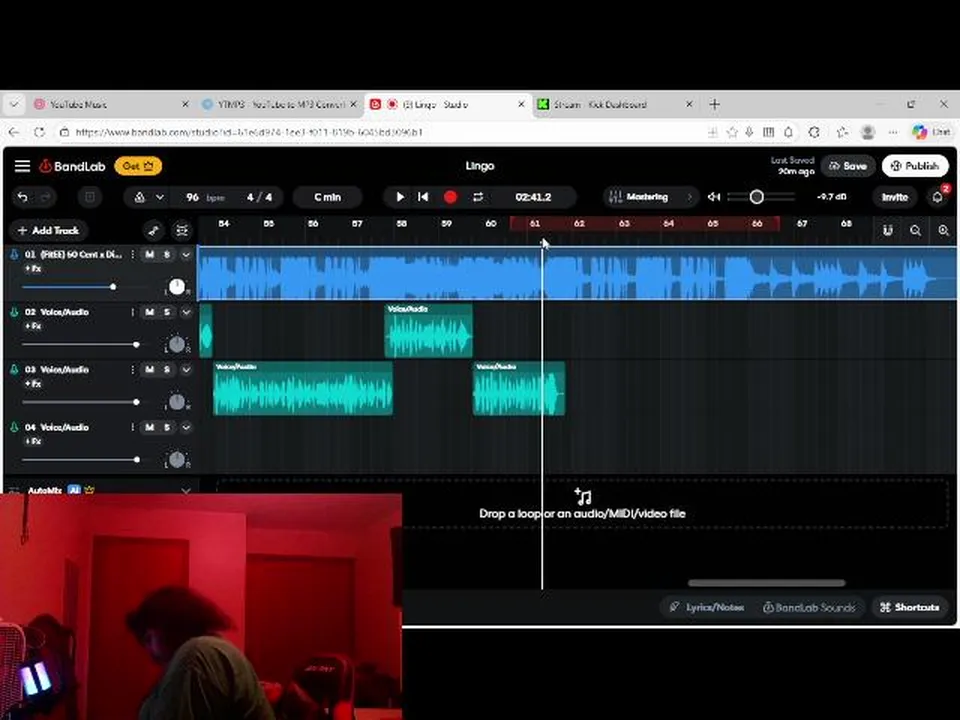Open the BandLab hamburger menu
960x720 pixels.
23,166
